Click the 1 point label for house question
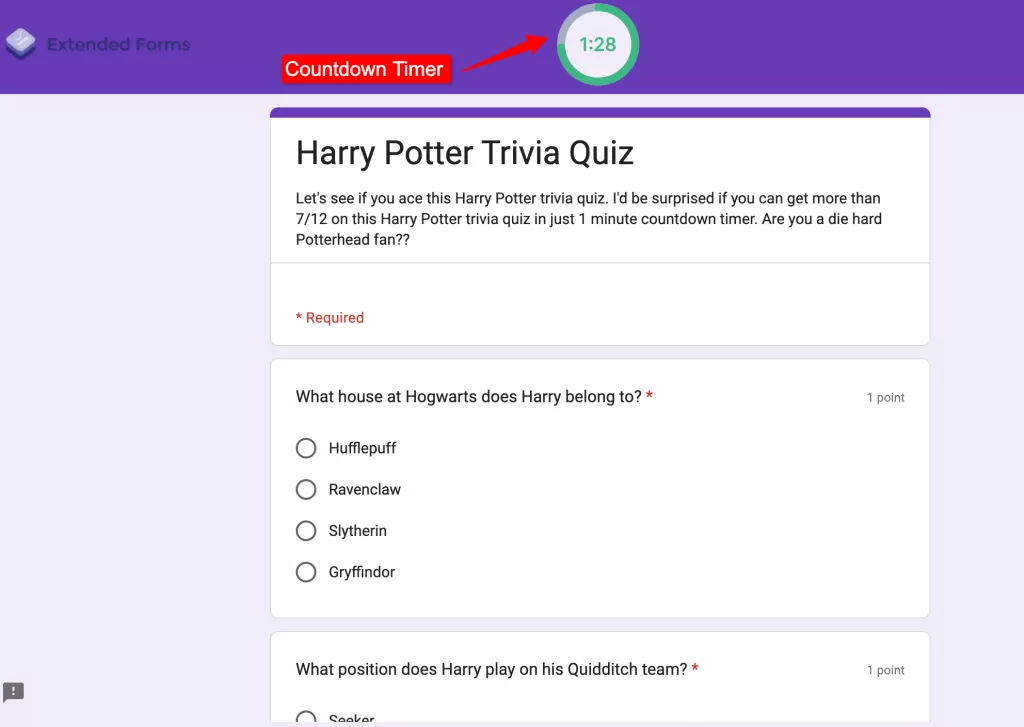 coord(885,397)
